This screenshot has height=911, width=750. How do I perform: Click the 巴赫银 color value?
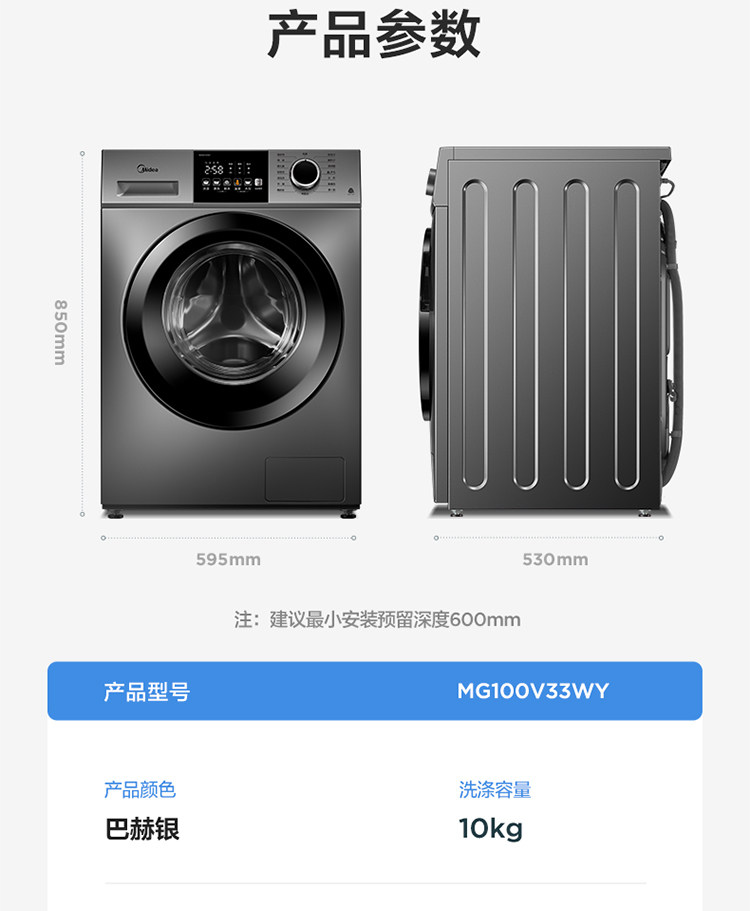pyautogui.click(x=142, y=828)
